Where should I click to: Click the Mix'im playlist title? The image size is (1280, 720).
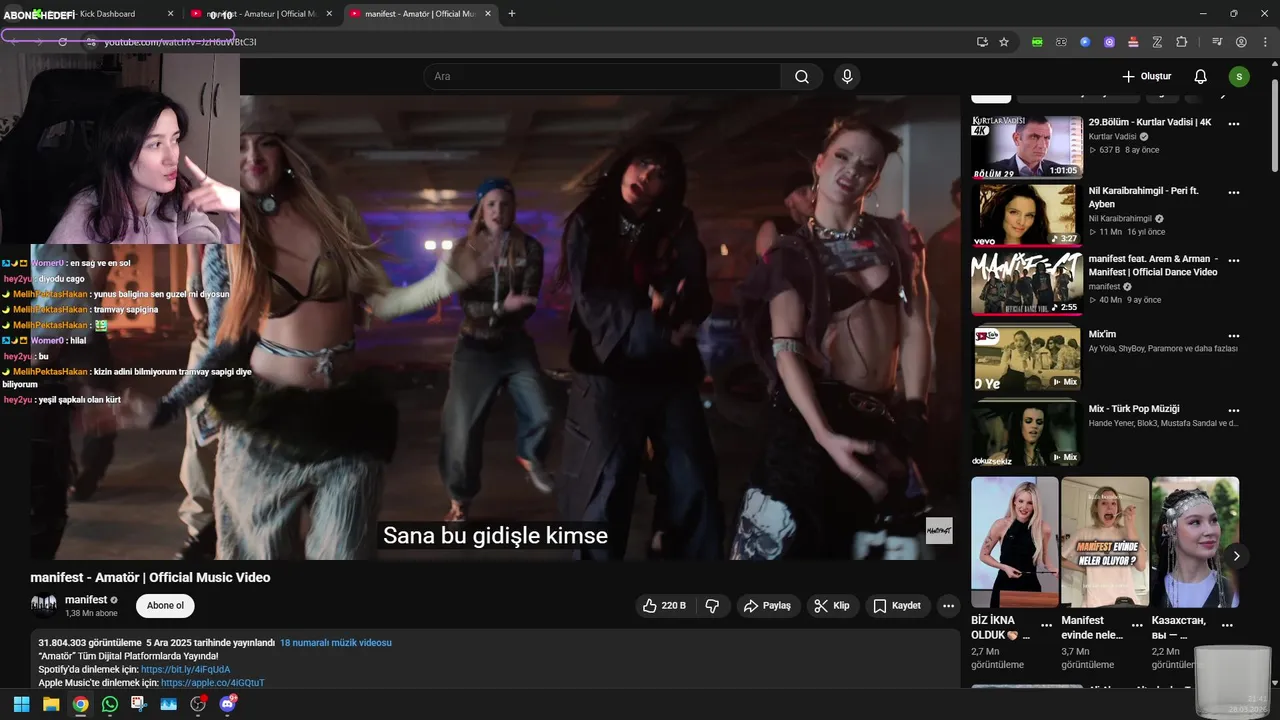pyautogui.click(x=1102, y=334)
